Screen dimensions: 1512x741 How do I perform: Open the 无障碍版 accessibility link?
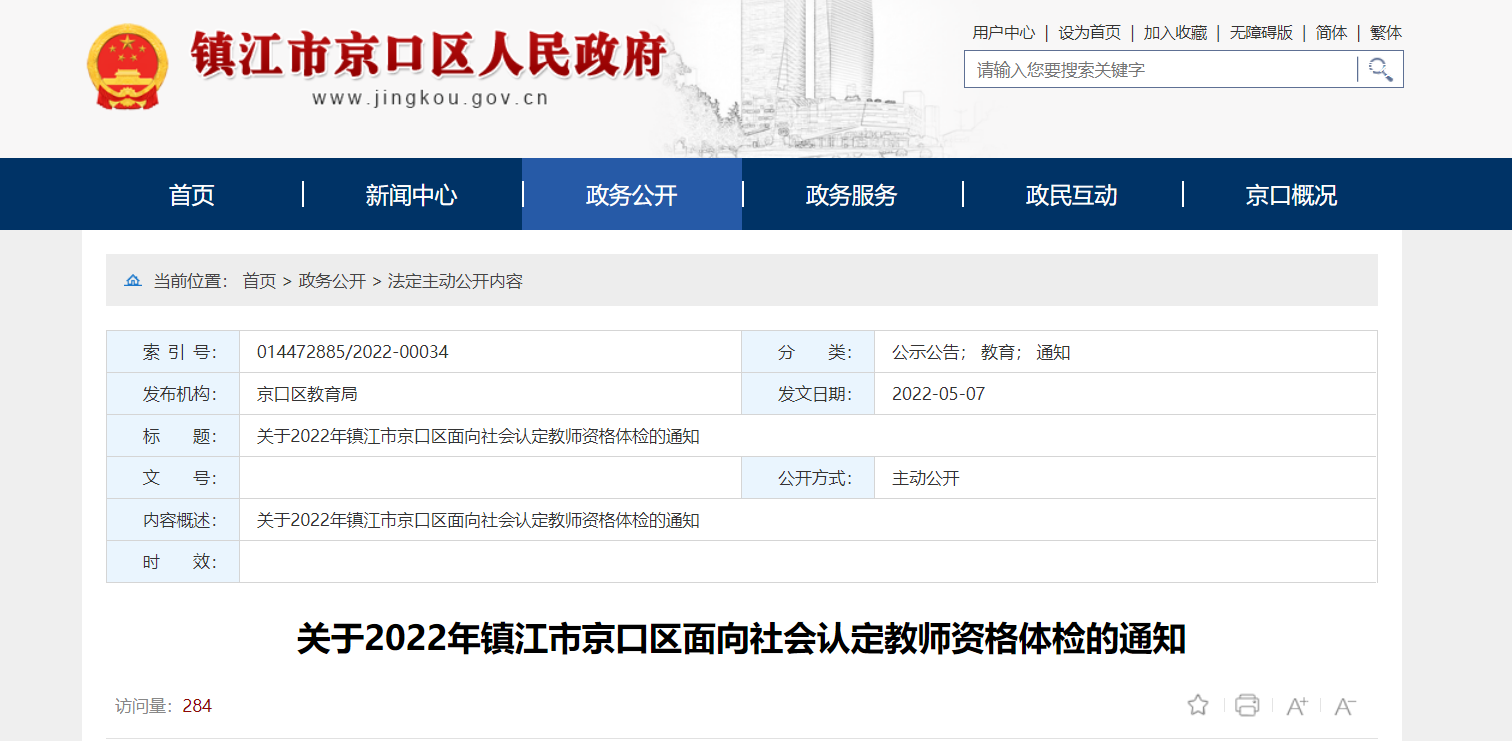1261,33
